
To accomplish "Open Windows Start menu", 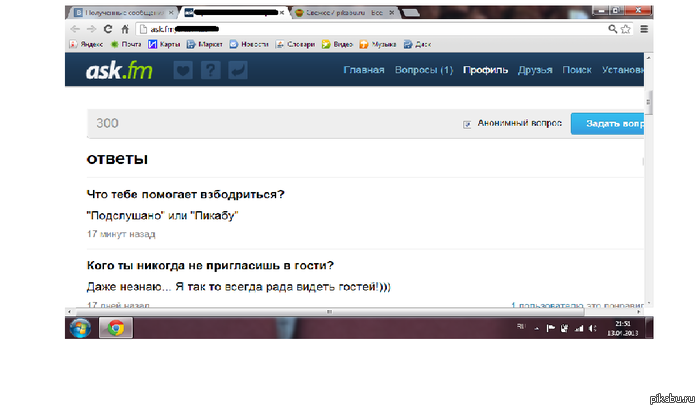I will (x=80, y=328).
